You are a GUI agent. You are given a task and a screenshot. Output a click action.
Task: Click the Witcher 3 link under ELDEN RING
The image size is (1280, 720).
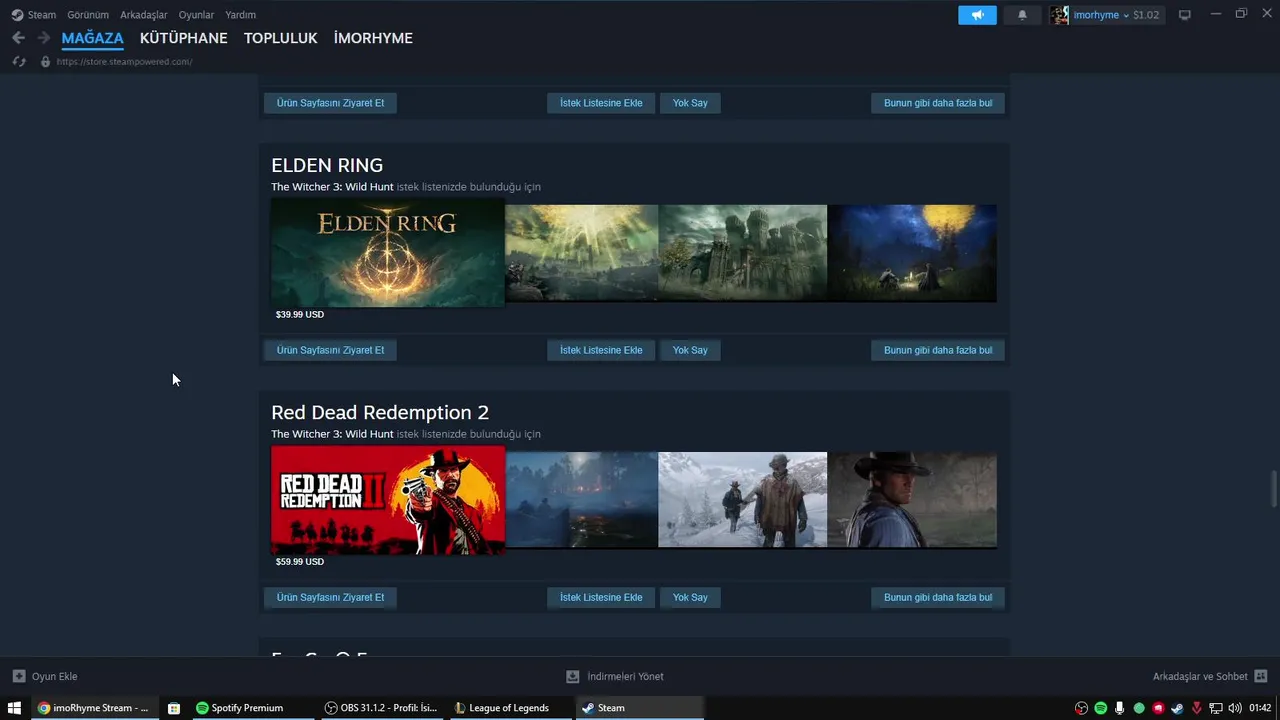[x=332, y=187]
